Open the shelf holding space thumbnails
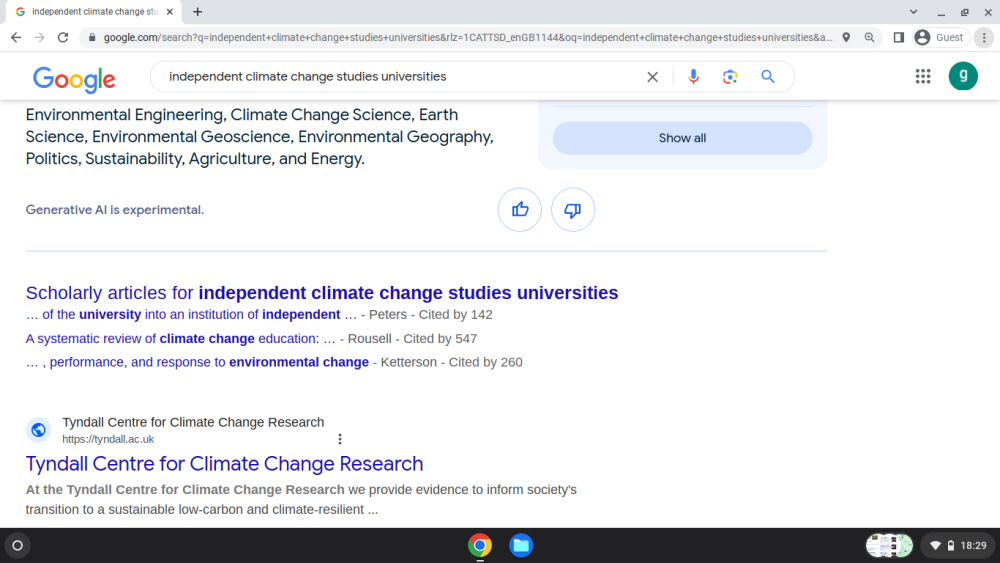This screenshot has height=563, width=1000. 889,546
